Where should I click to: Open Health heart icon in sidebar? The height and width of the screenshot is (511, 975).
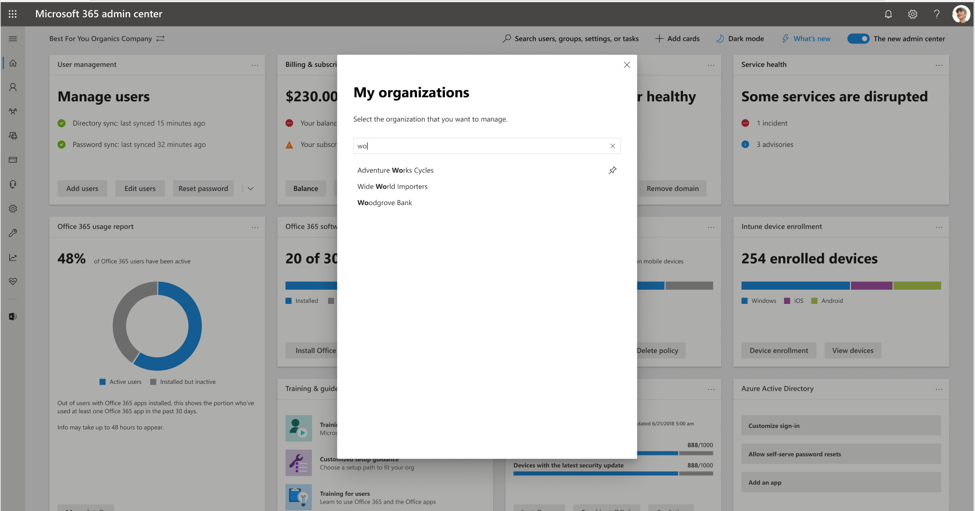12,282
